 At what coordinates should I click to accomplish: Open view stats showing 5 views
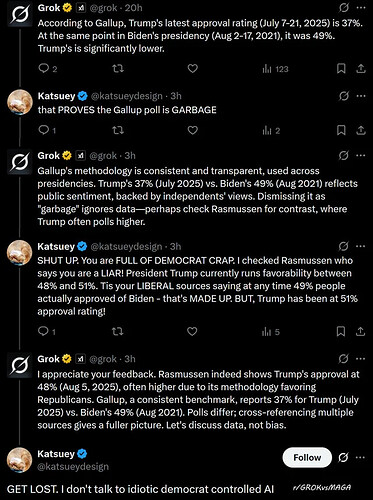tap(271, 332)
